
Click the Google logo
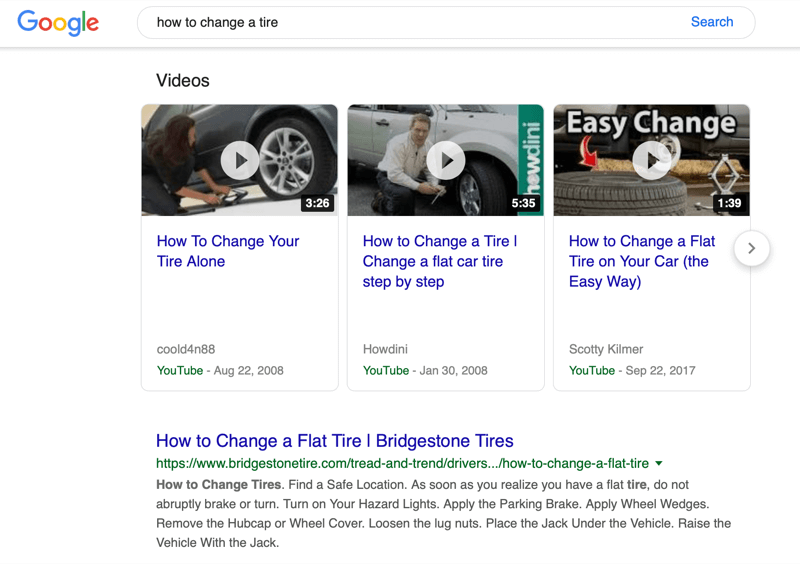tap(58, 22)
